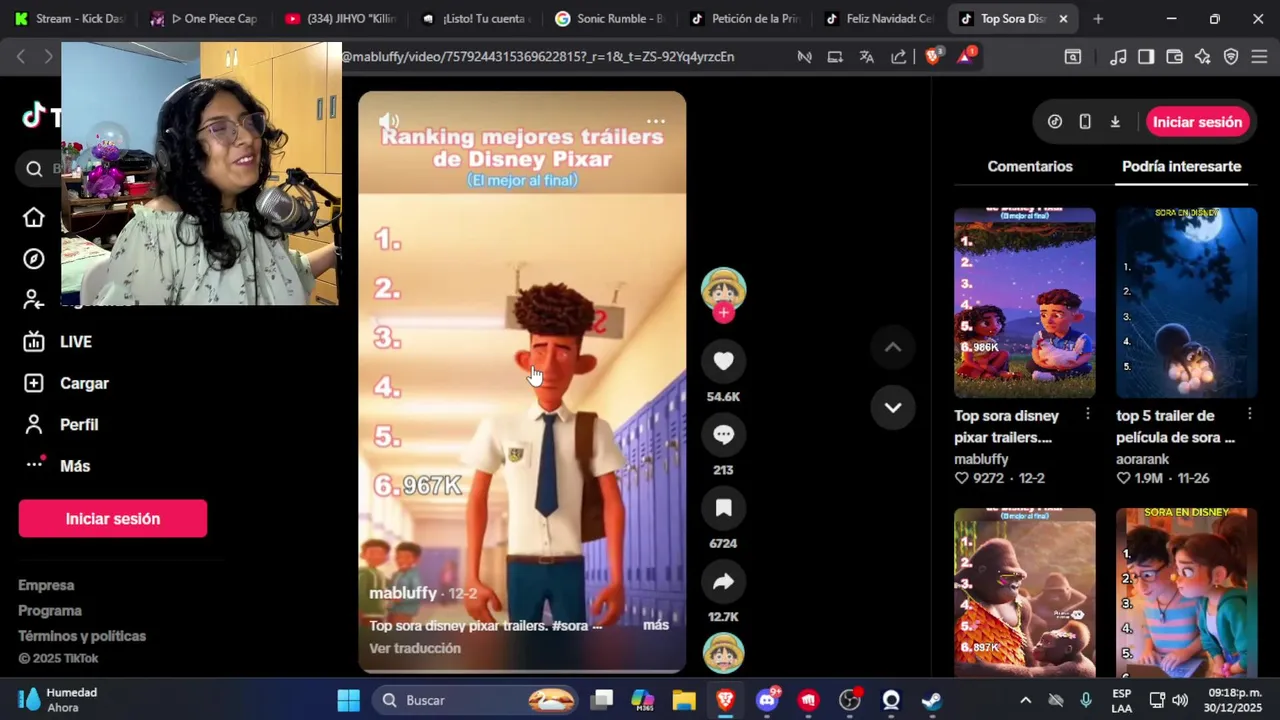Save video with the bookmark icon
Screen dimensions: 1280x720
coord(723,508)
